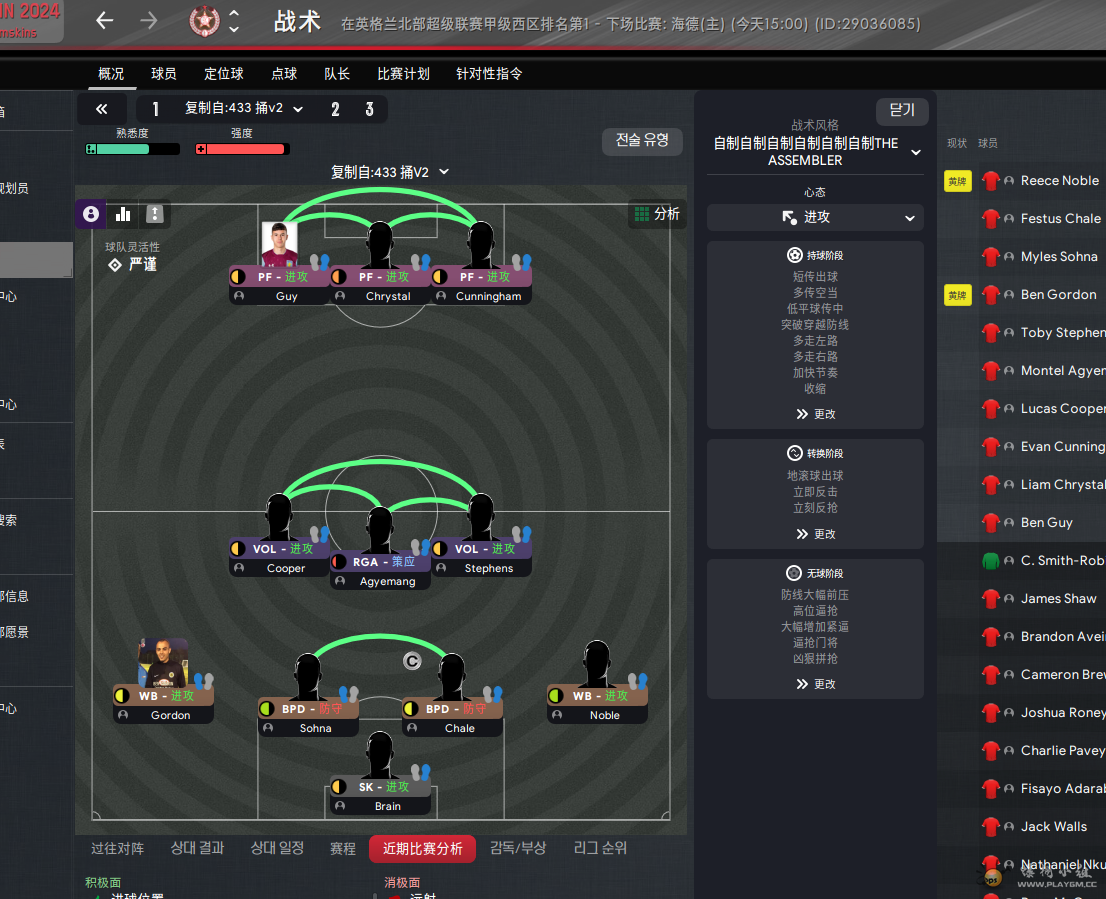Click yellow card tag beside Reece Noble
This screenshot has width=1106, height=899.
click(x=957, y=181)
